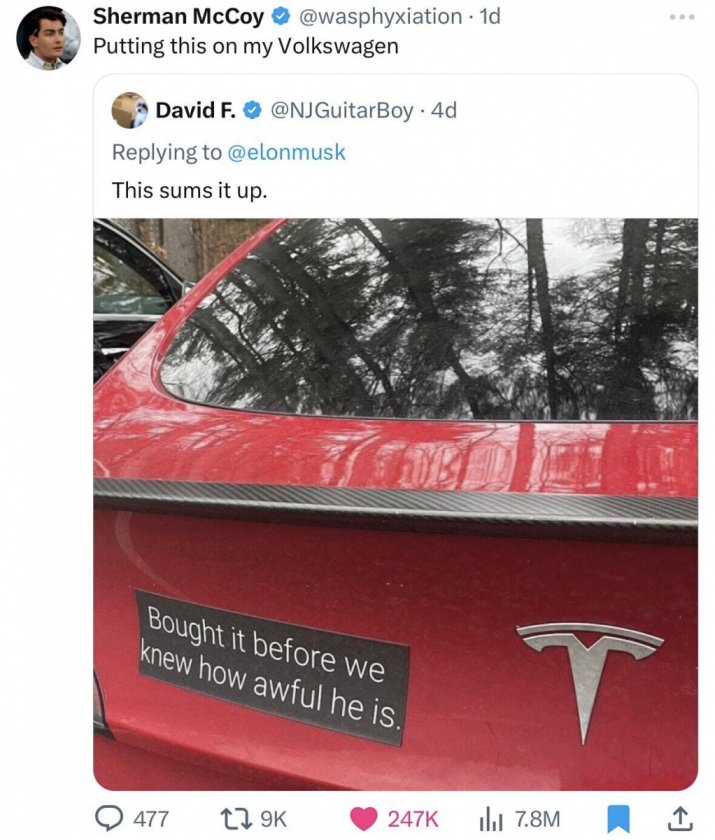
Task: Click the share upload icon
Action: click(x=679, y=818)
